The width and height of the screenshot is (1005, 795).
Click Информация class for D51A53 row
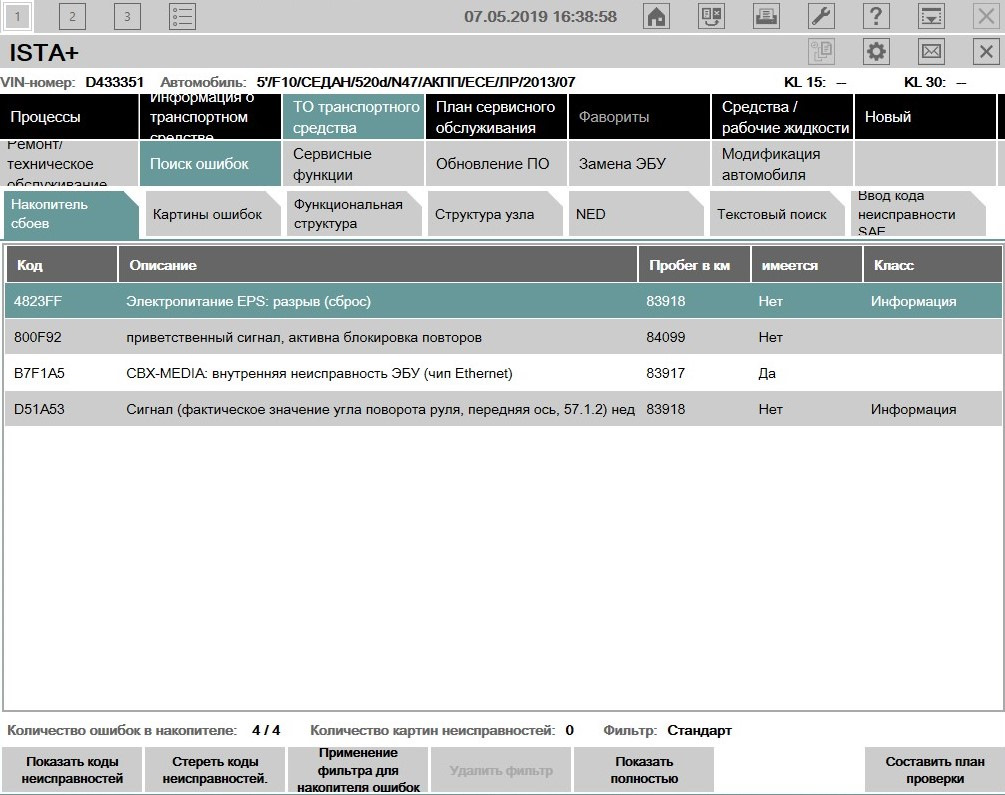tap(913, 409)
